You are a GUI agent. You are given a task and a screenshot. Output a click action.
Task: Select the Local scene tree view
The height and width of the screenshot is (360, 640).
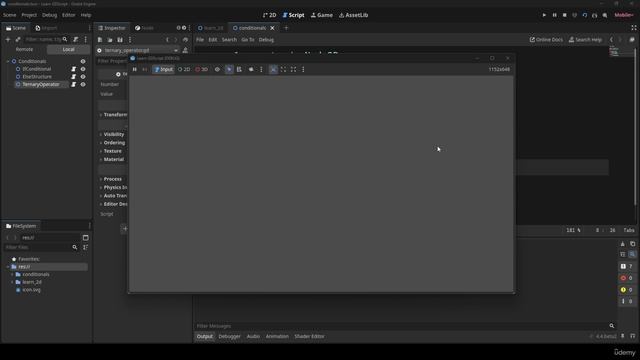(x=68, y=49)
